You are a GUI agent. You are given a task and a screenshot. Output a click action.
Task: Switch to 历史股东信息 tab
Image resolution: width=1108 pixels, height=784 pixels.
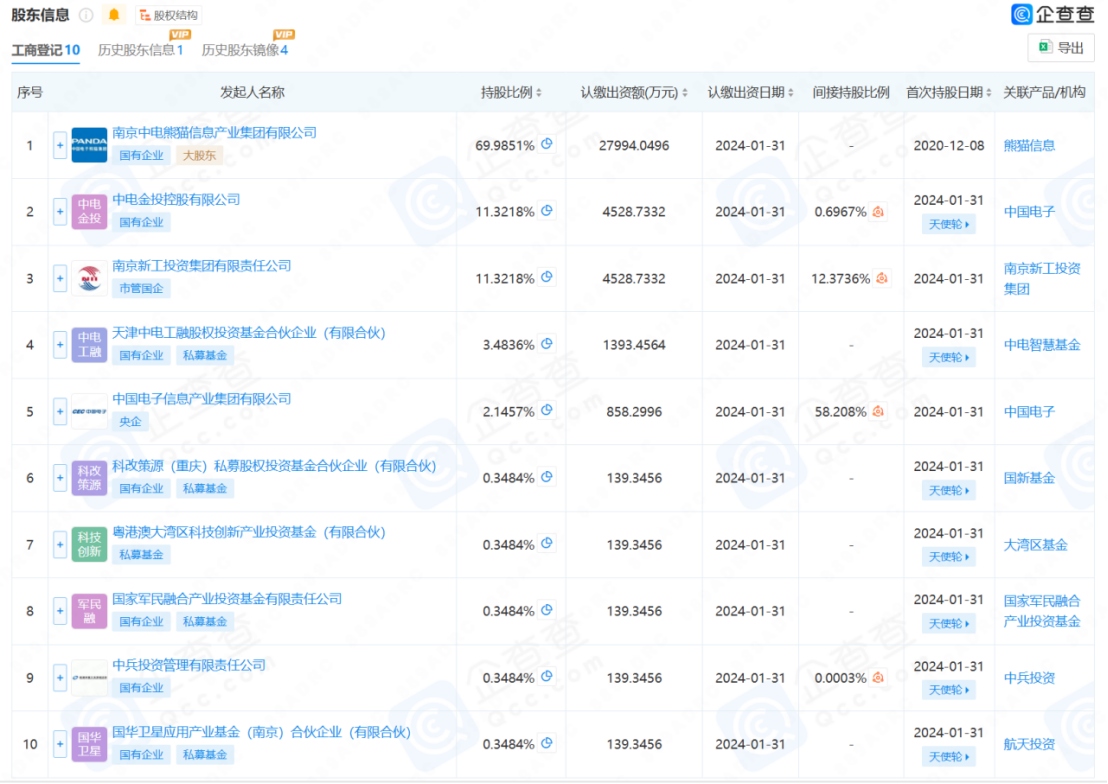coord(140,49)
